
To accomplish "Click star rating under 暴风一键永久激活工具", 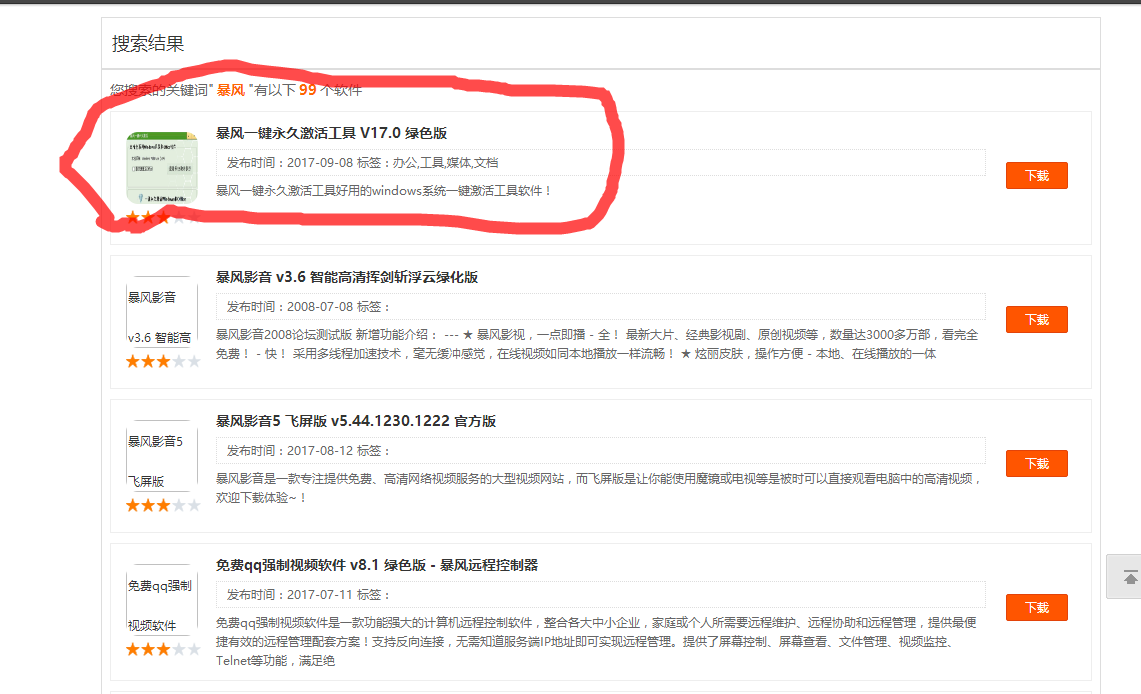I will [162, 218].
